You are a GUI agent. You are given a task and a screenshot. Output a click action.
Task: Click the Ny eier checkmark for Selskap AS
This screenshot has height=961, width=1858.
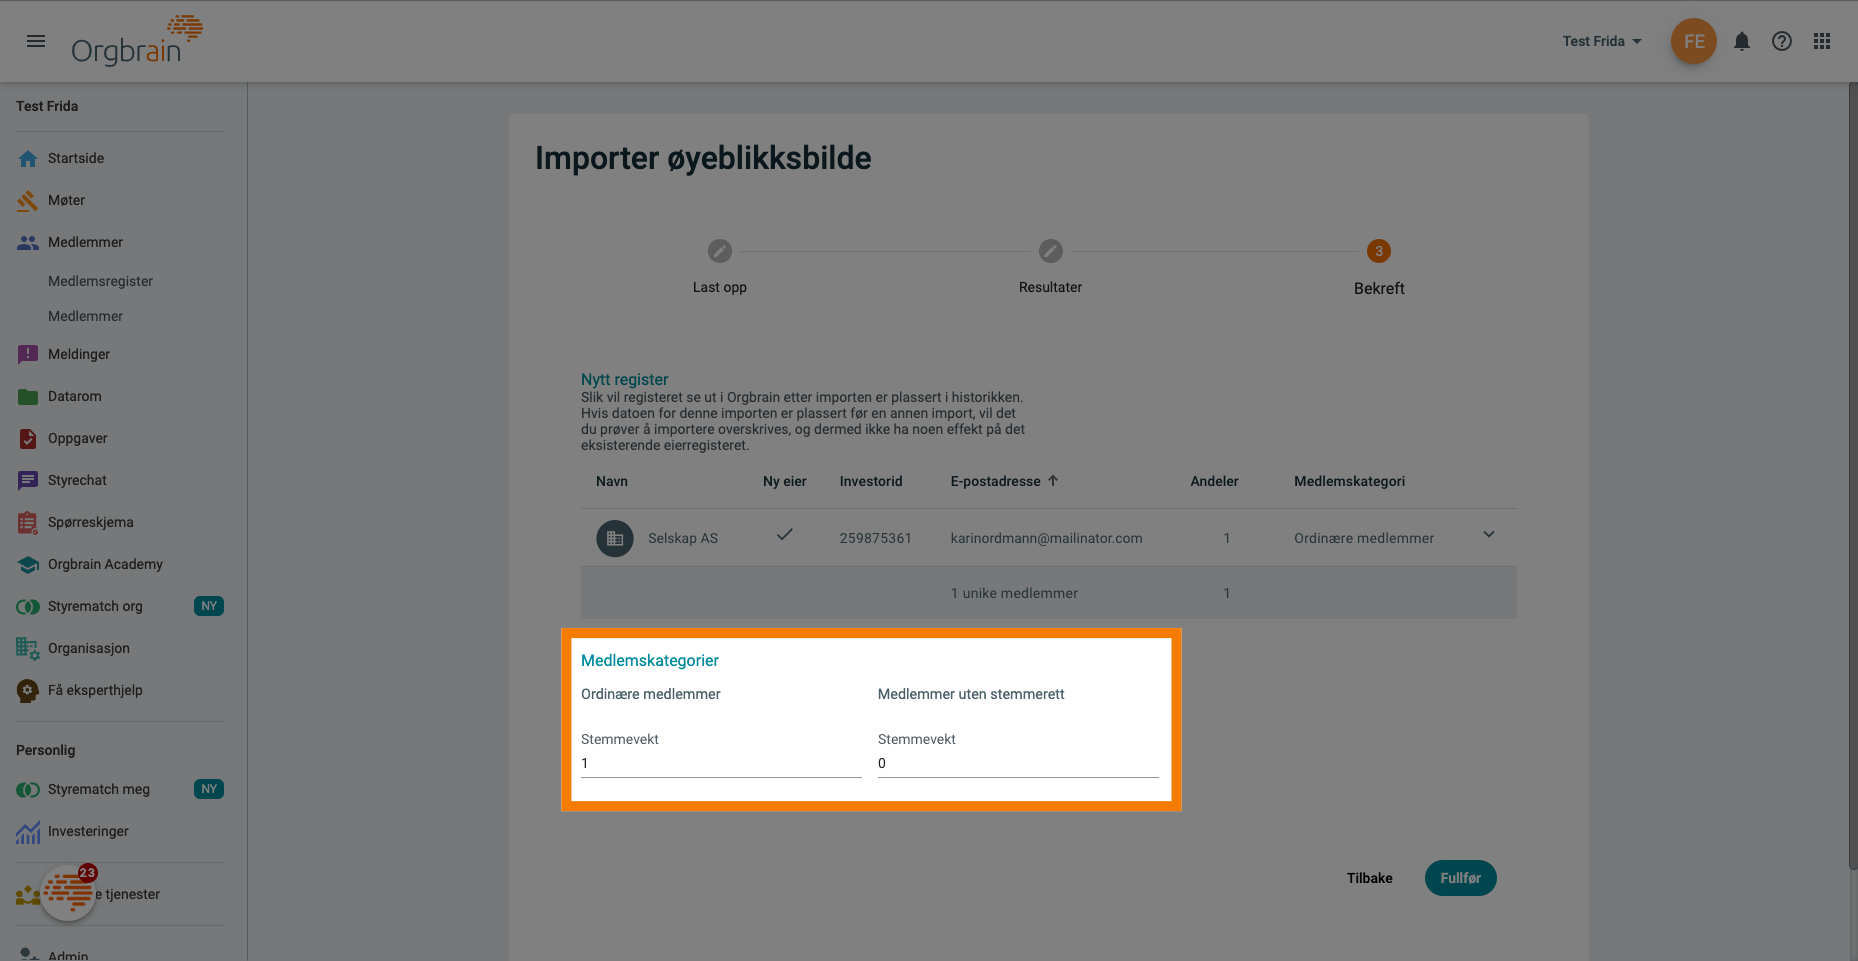pos(785,535)
